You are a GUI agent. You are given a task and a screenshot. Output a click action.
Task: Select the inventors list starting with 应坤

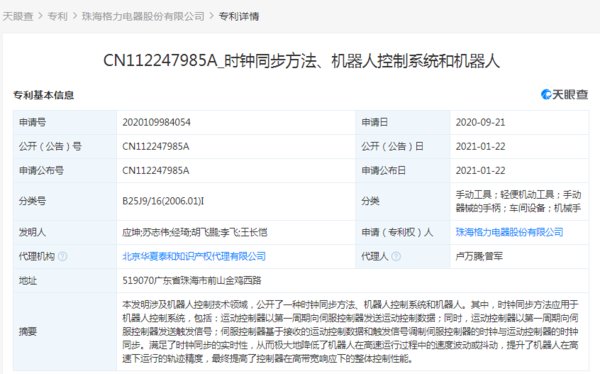click(195, 232)
